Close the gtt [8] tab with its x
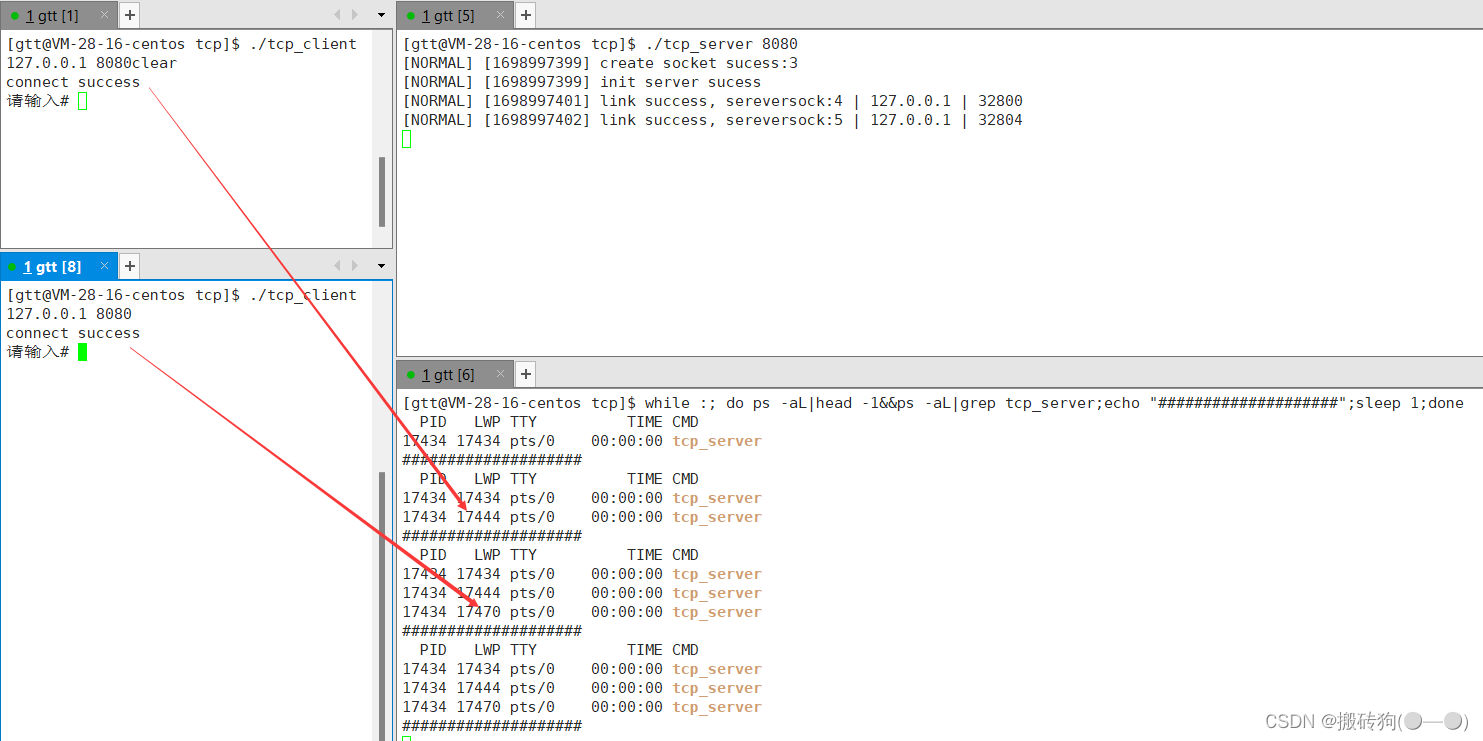The width and height of the screenshot is (1483, 741). (x=104, y=266)
